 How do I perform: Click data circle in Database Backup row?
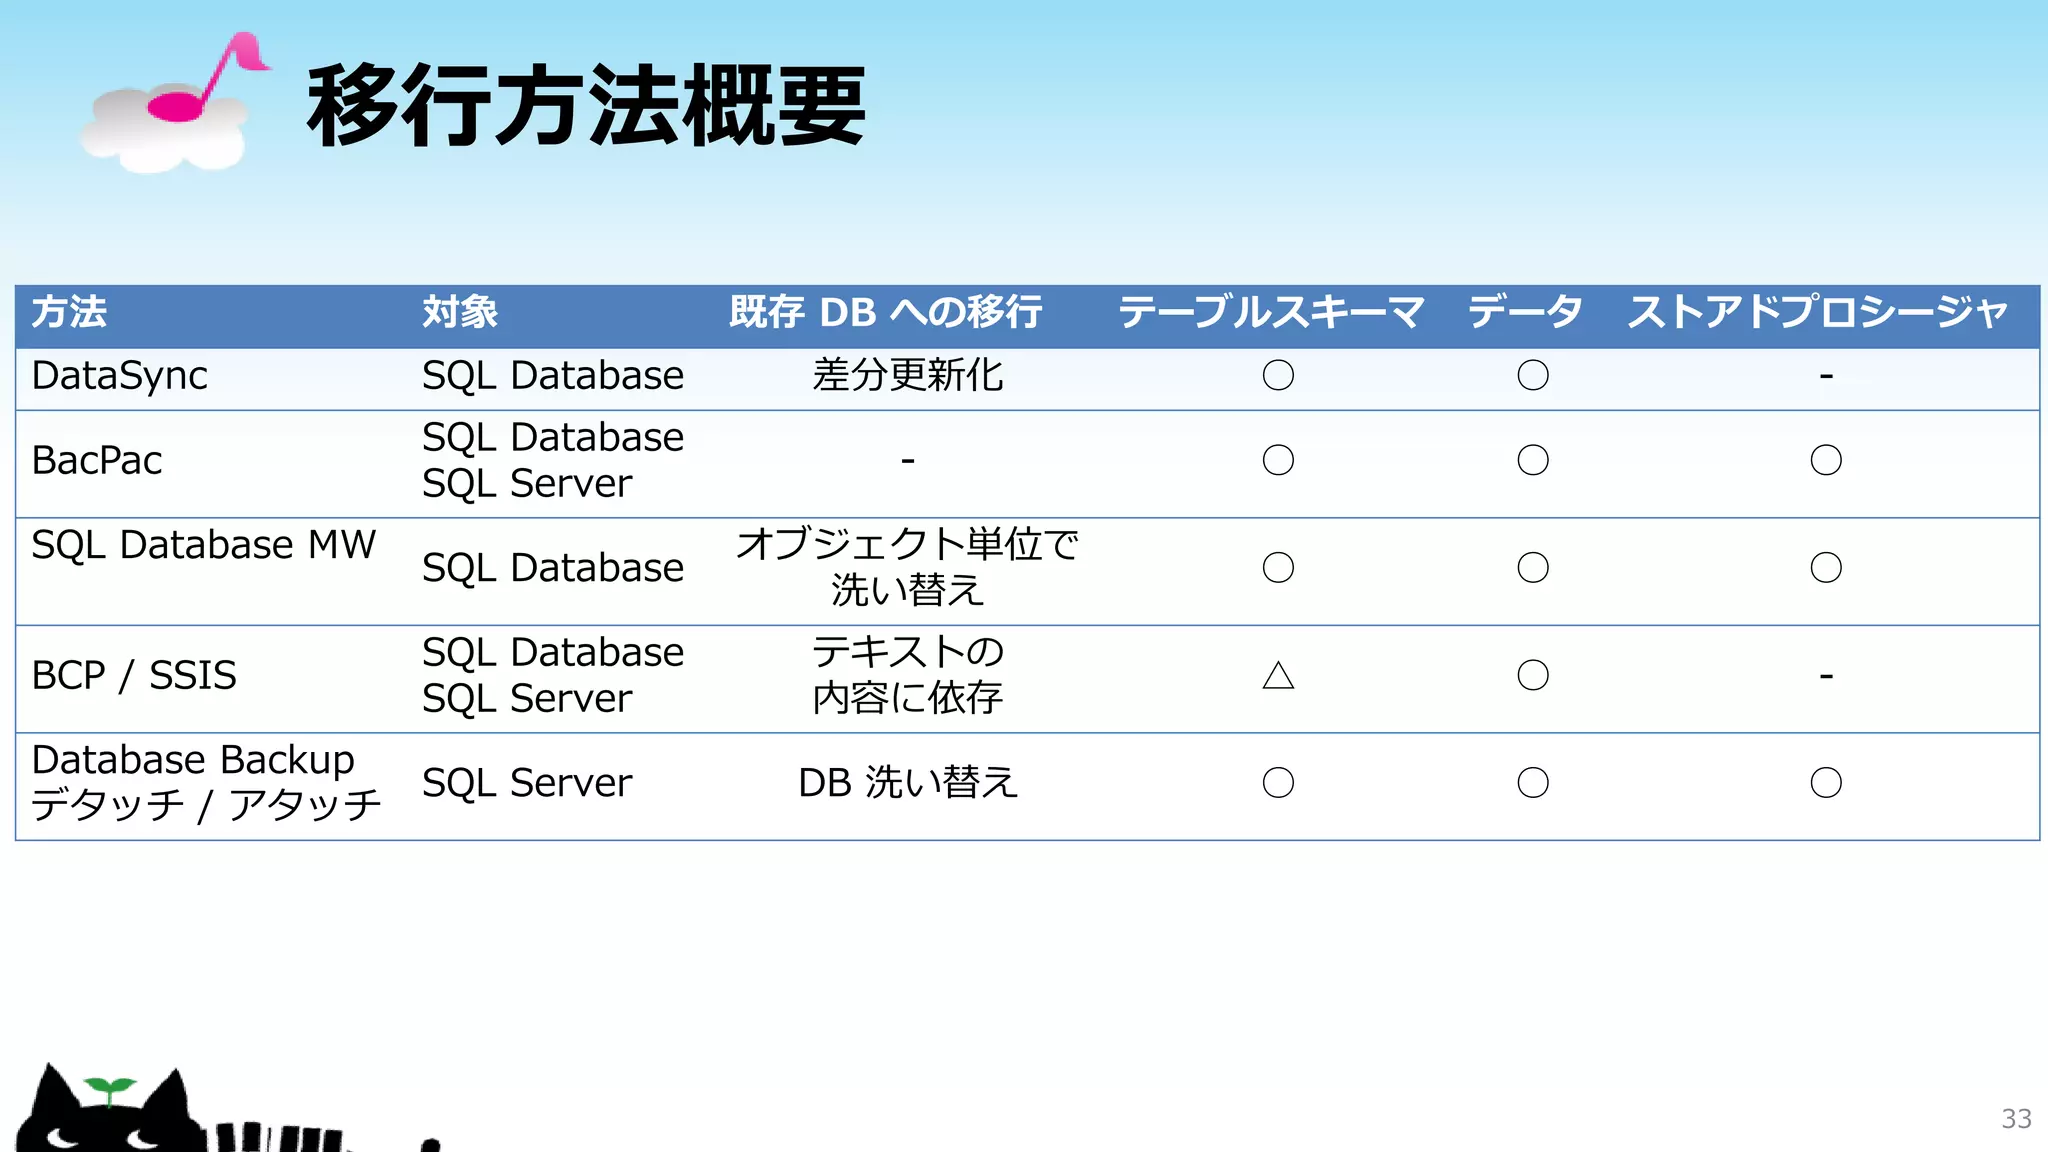coord(1533,783)
